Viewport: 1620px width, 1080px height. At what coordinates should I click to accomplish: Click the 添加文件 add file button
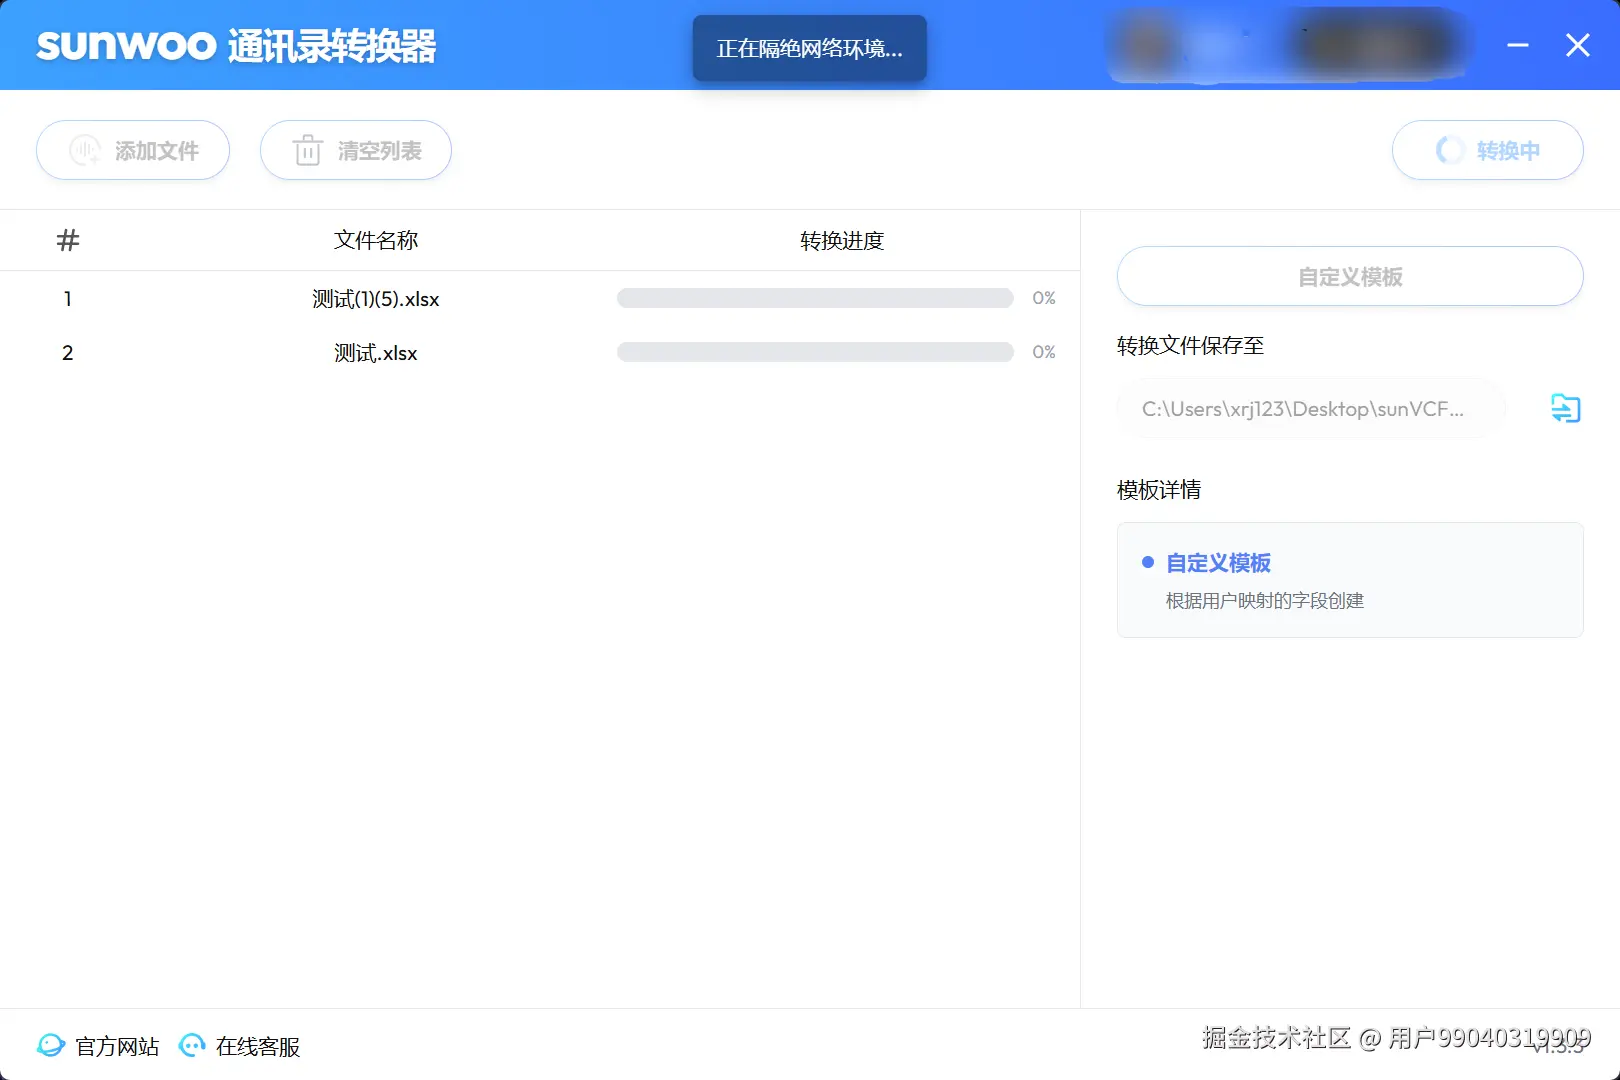pyautogui.click(x=133, y=150)
